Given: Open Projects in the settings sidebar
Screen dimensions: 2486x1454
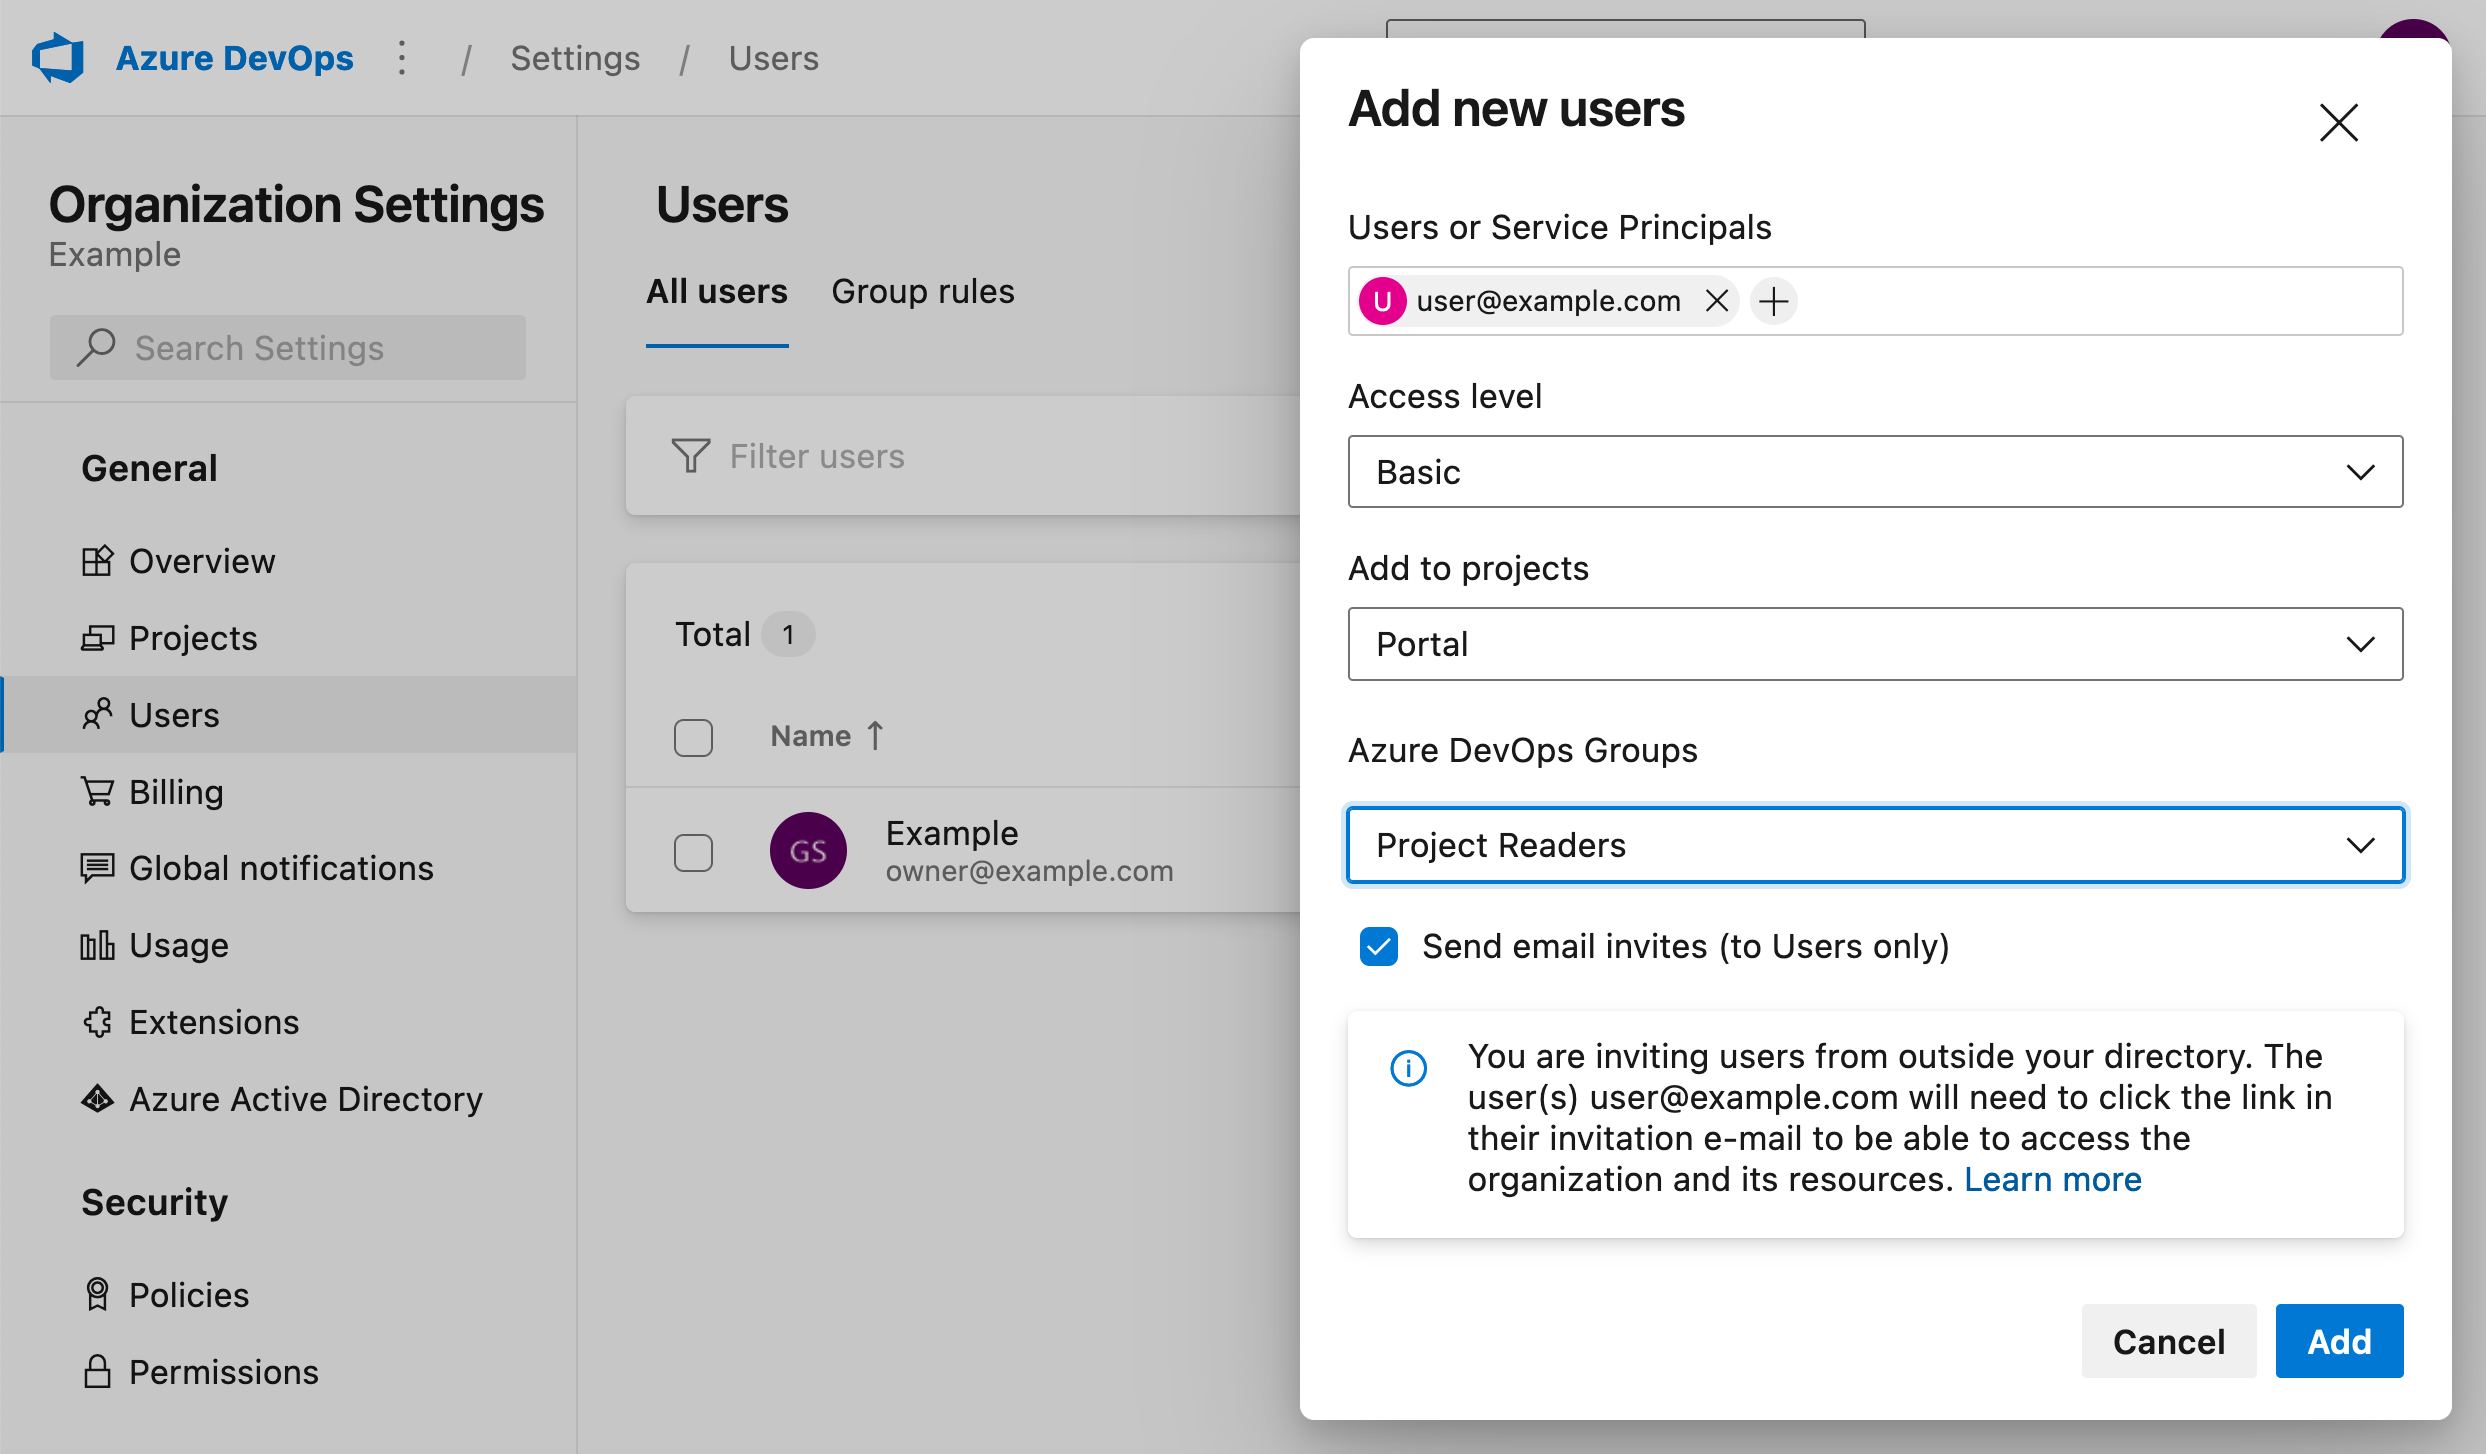Looking at the screenshot, I should click(288, 638).
